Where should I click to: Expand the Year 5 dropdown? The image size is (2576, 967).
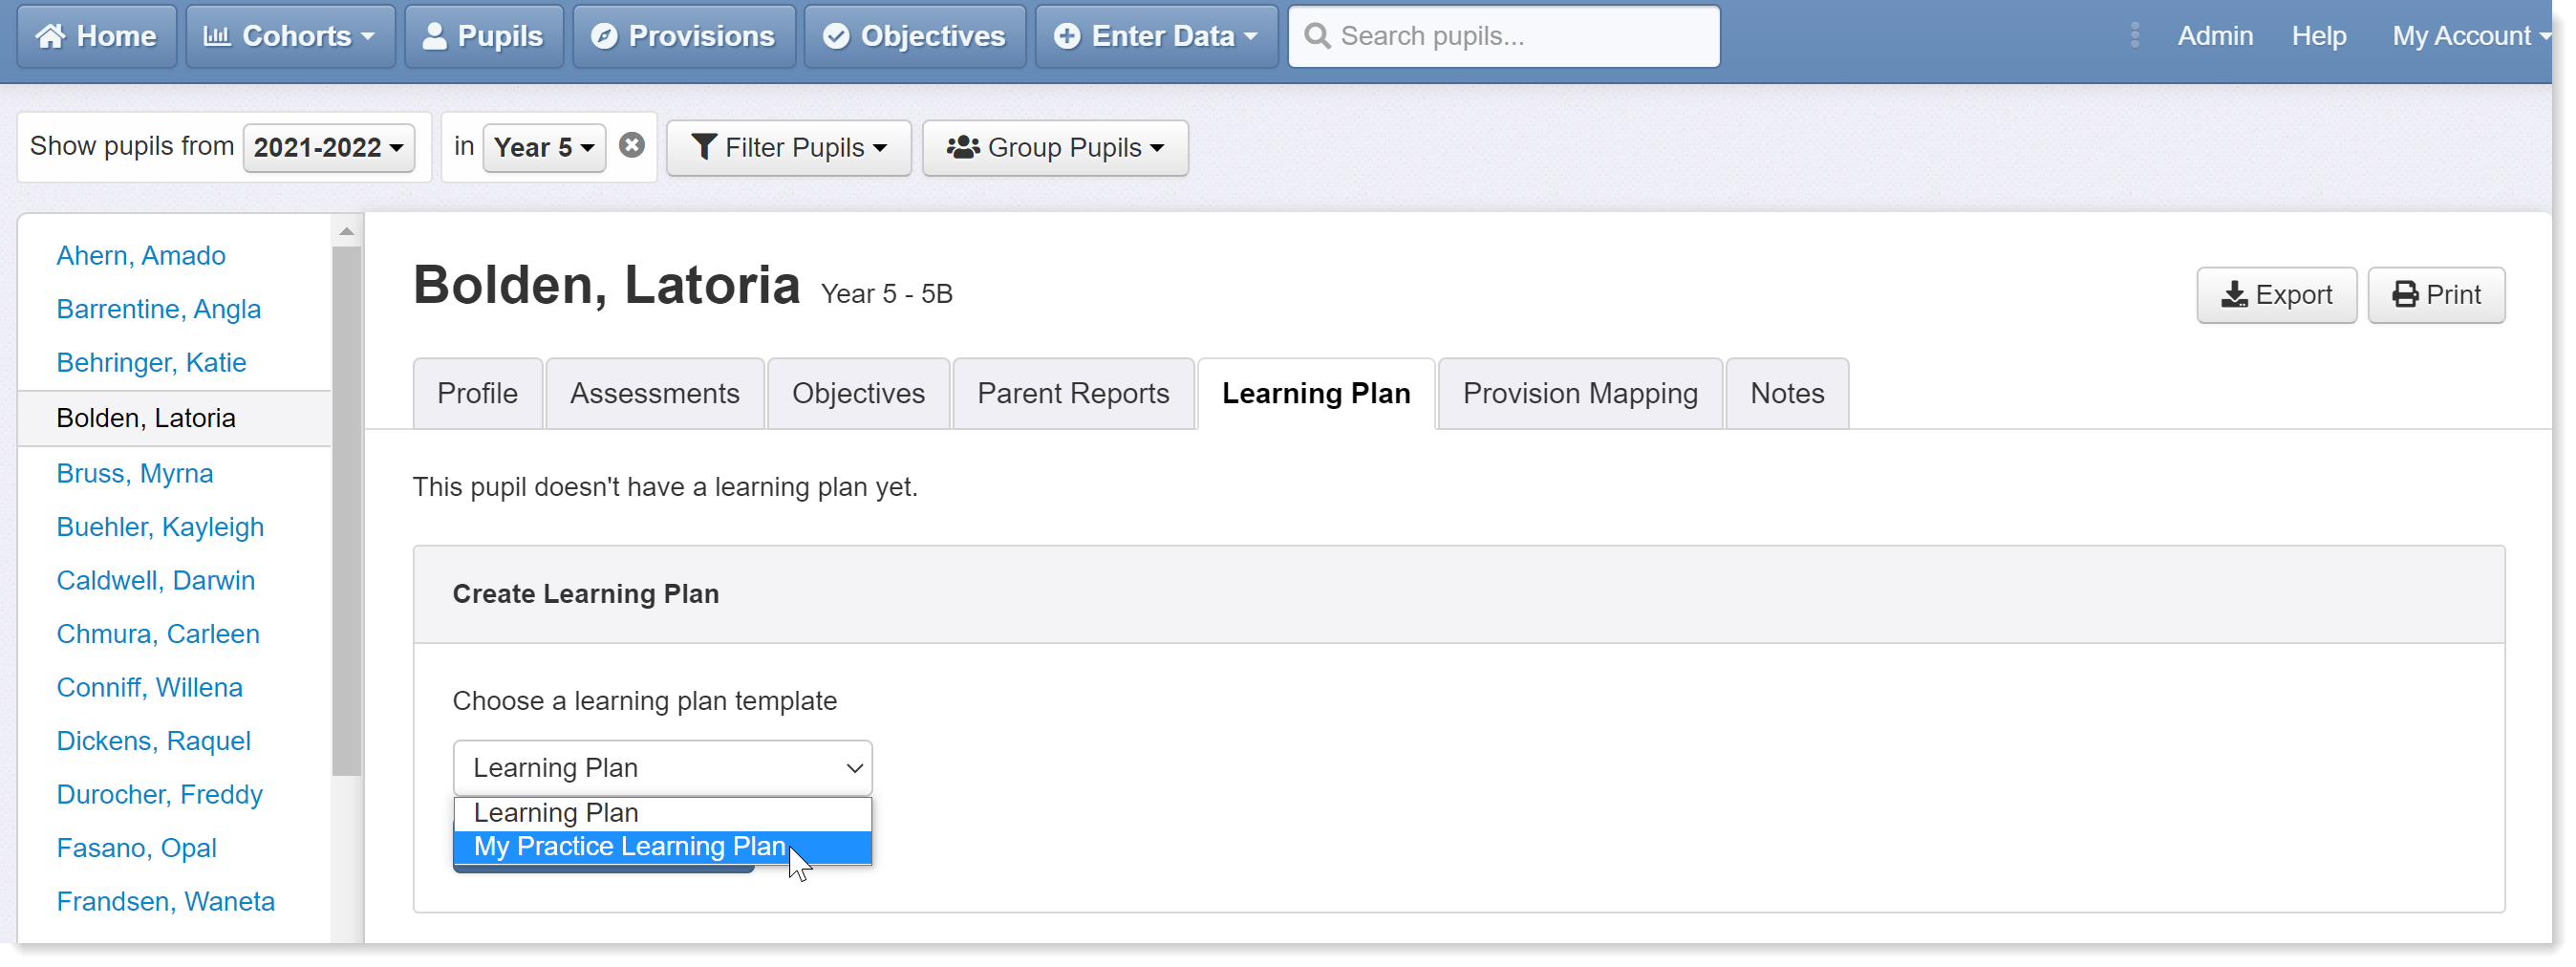click(x=544, y=148)
